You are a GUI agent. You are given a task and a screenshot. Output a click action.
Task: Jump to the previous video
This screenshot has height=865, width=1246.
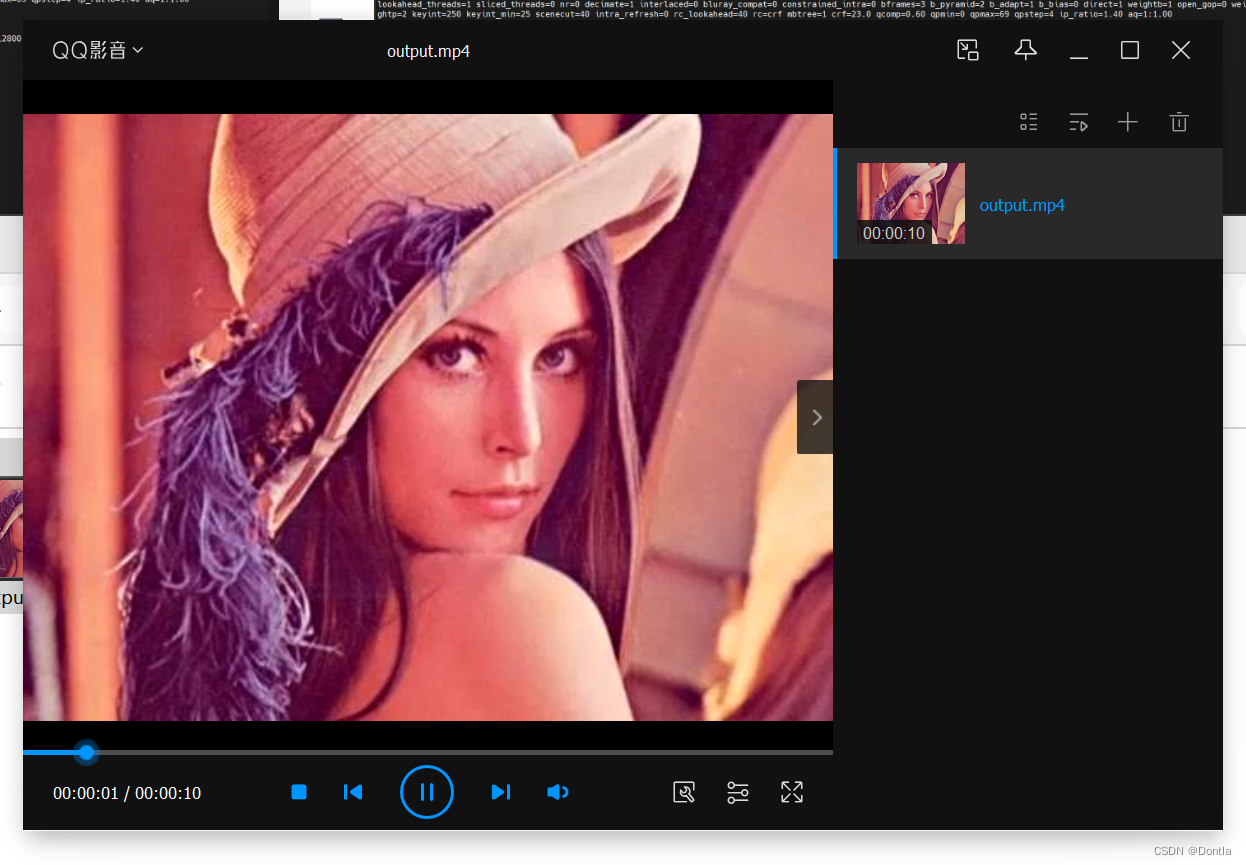[352, 792]
